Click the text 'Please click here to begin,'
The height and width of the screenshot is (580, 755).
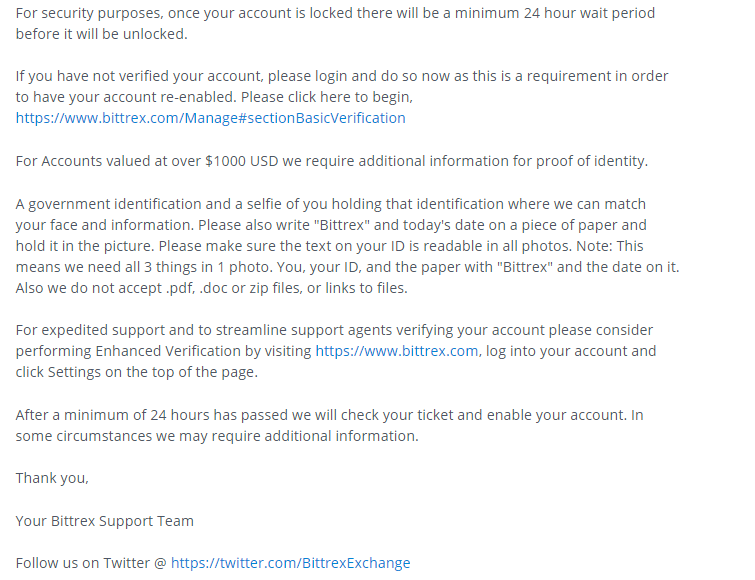click(327, 97)
